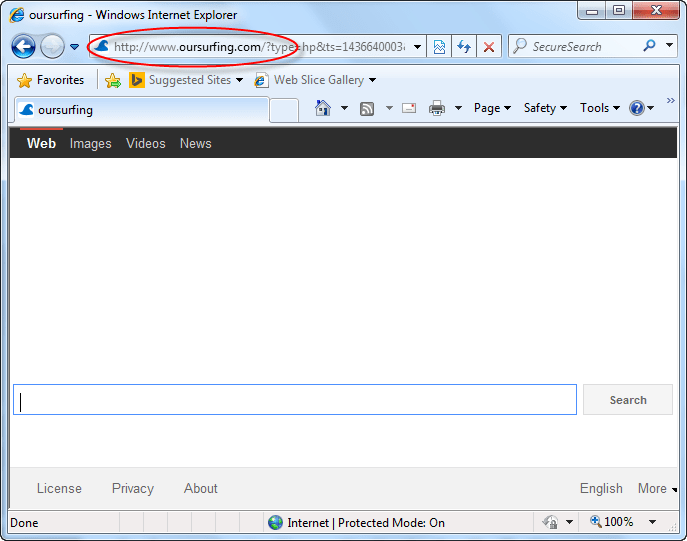Click the Search button
This screenshot has height=541, width=687.
tap(628, 400)
